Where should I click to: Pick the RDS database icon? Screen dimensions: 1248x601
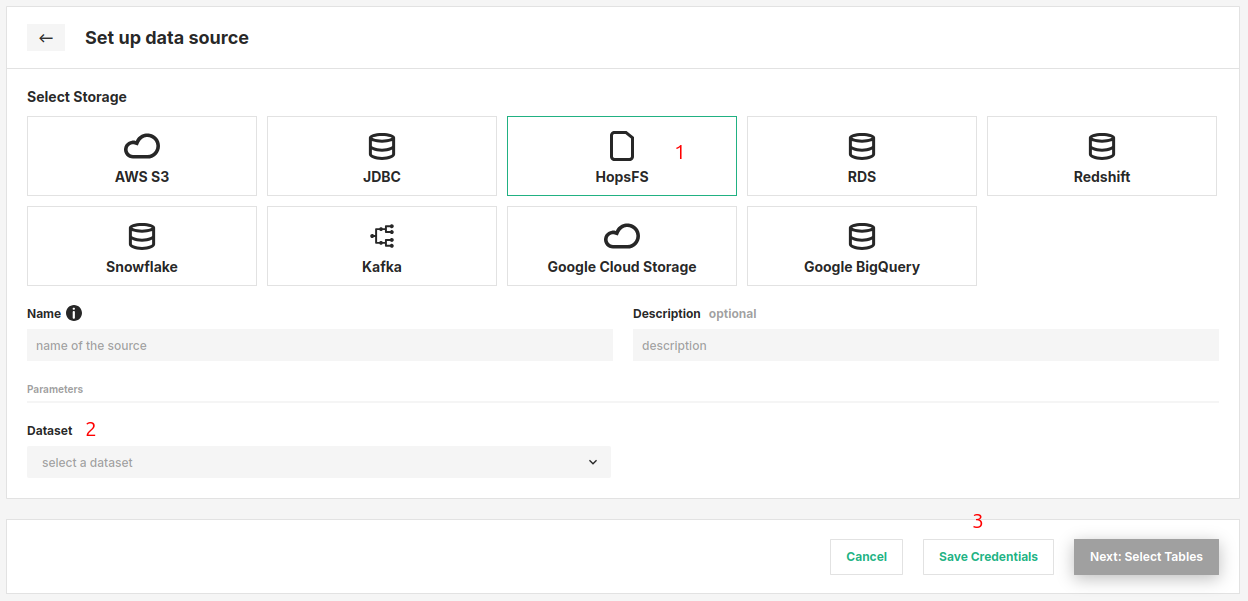point(862,147)
